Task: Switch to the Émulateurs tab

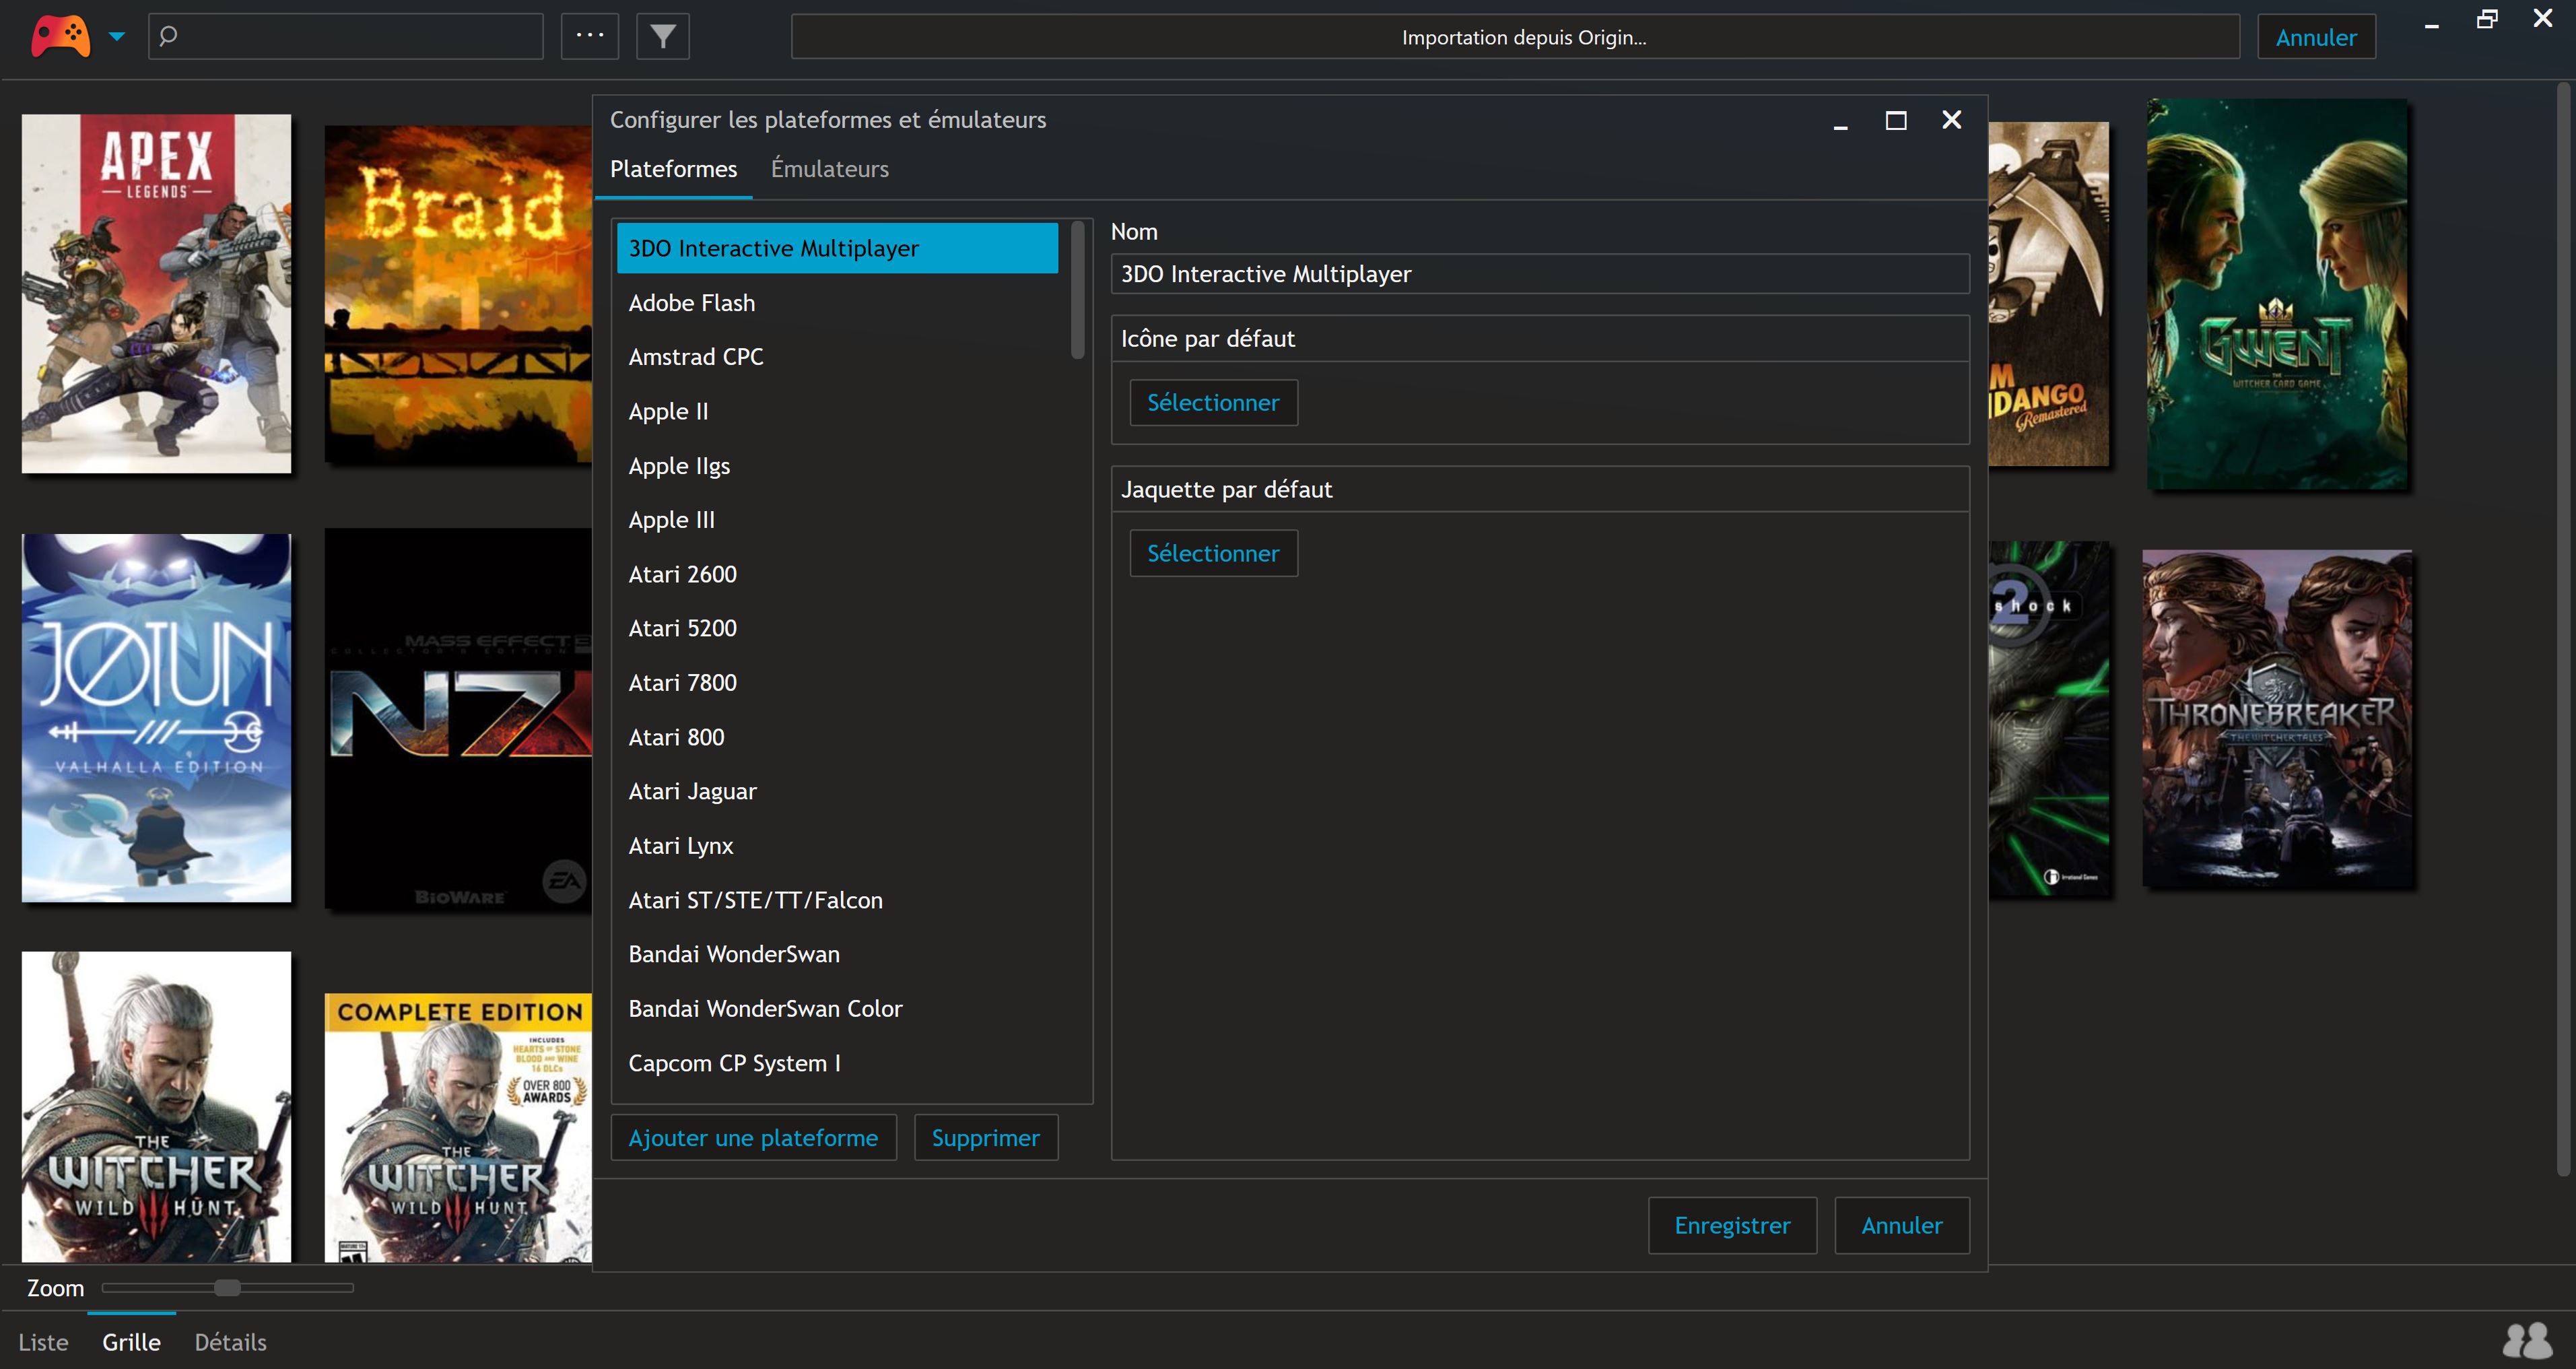Action: point(829,168)
